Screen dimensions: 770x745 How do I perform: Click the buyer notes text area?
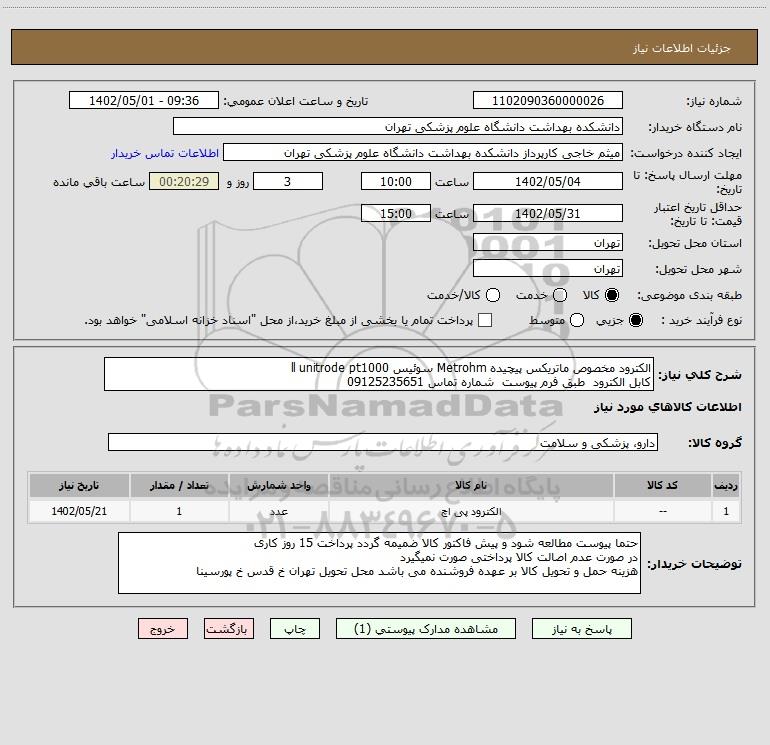coord(379,563)
